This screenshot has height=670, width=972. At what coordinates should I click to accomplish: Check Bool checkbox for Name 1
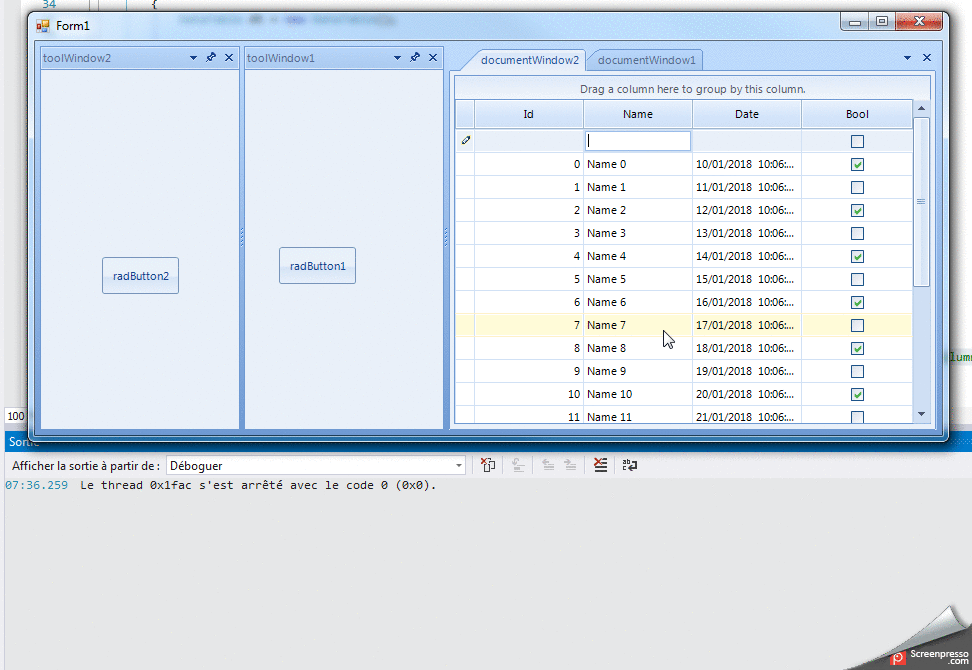click(857, 187)
